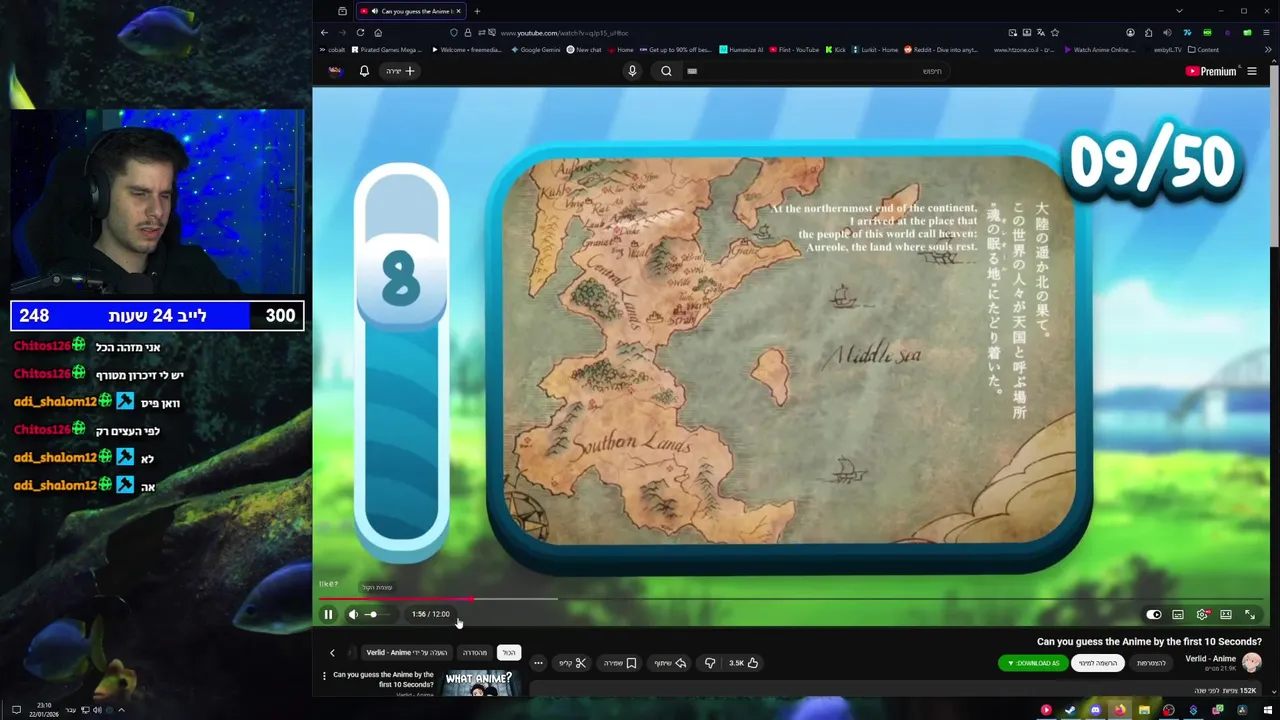This screenshot has height=720, width=1280.
Task: Advance the filter chips with the arrow
Action: pyautogui.click(x=332, y=653)
